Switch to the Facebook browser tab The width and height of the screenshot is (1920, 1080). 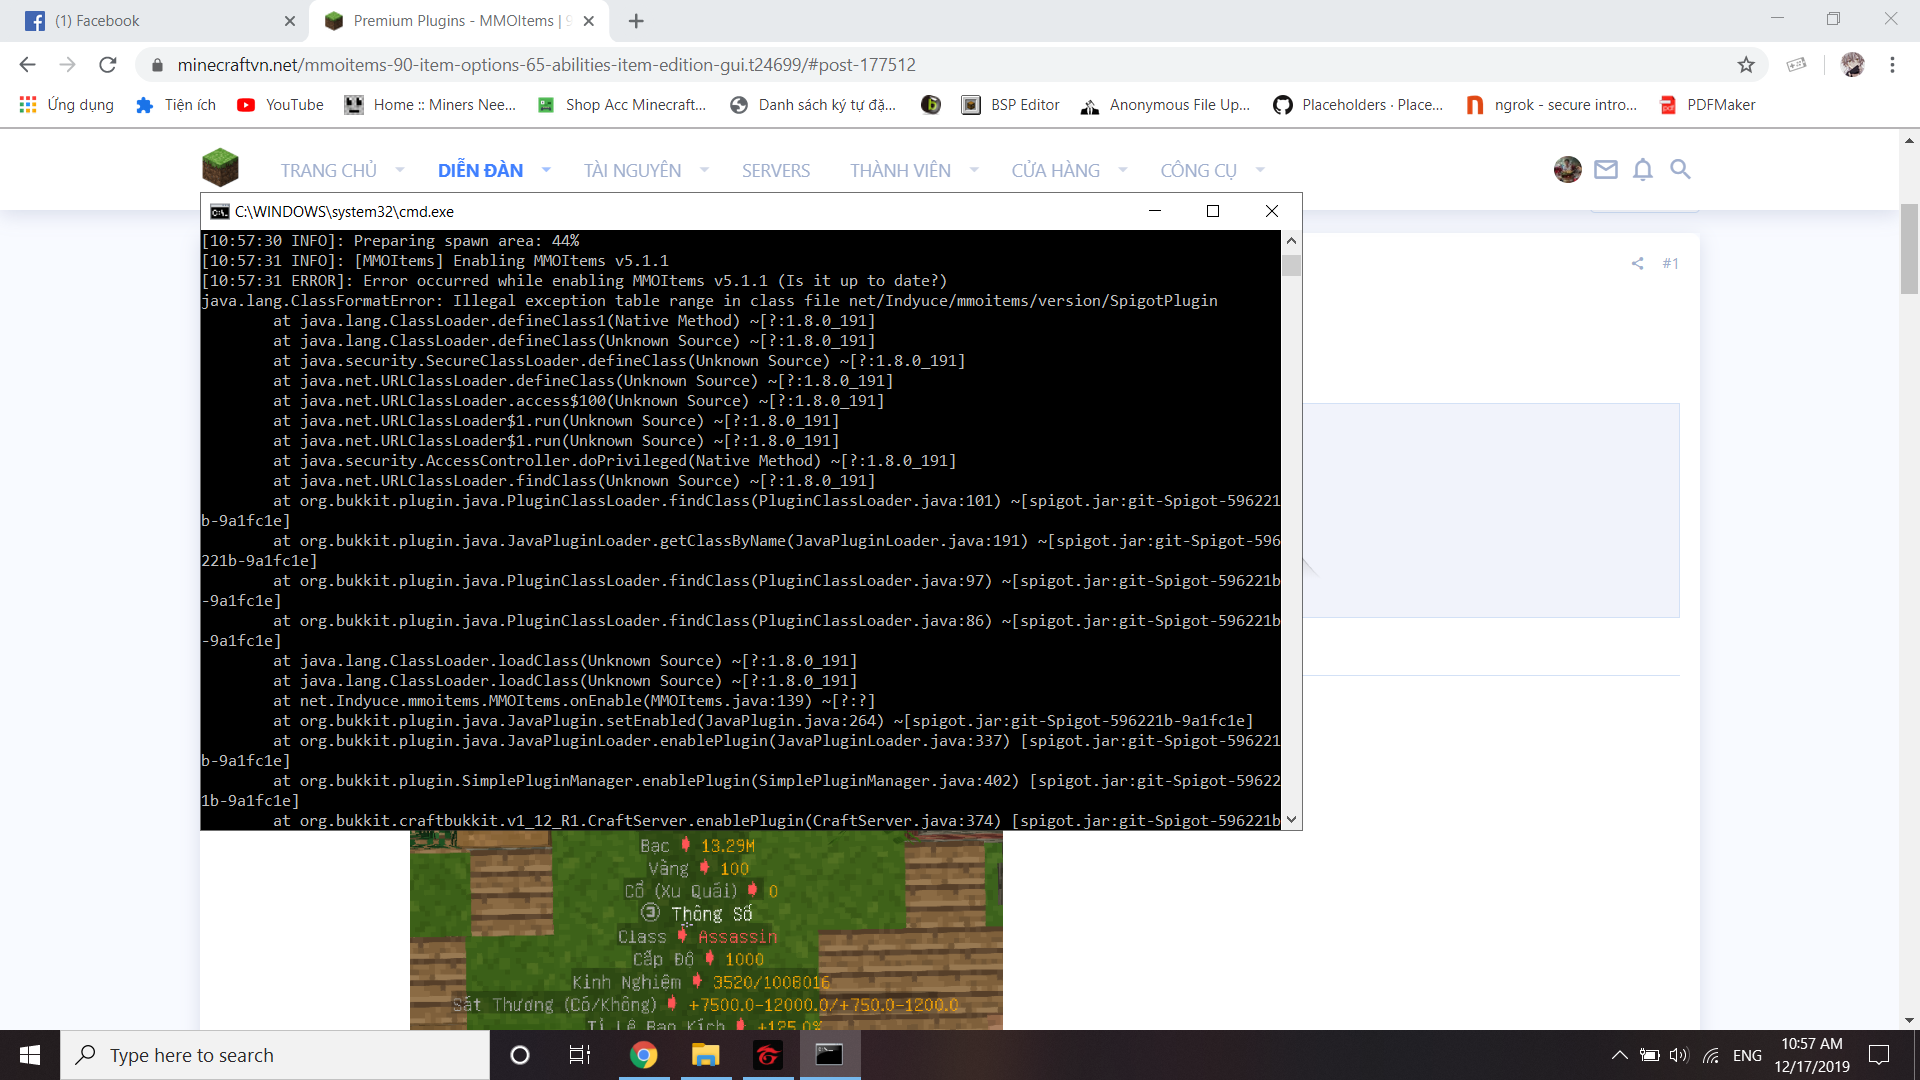coord(150,21)
